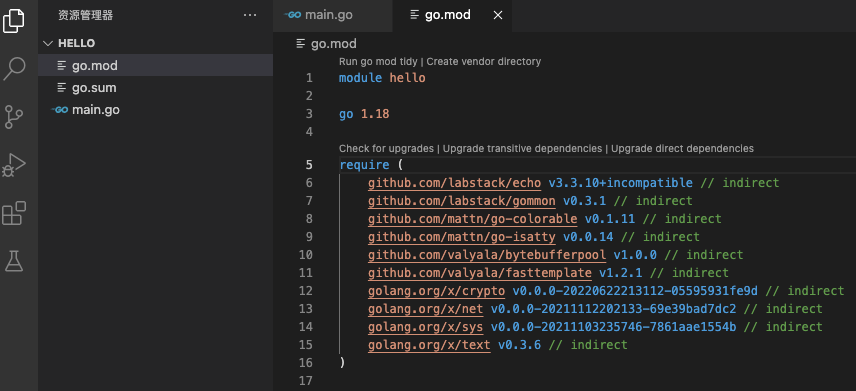This screenshot has height=391, width=856.
Task: Click the file icon next to go.sum
Action: 62,88
